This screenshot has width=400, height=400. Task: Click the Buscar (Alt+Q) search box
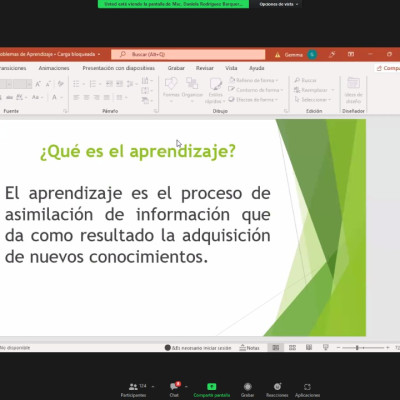pos(188,54)
